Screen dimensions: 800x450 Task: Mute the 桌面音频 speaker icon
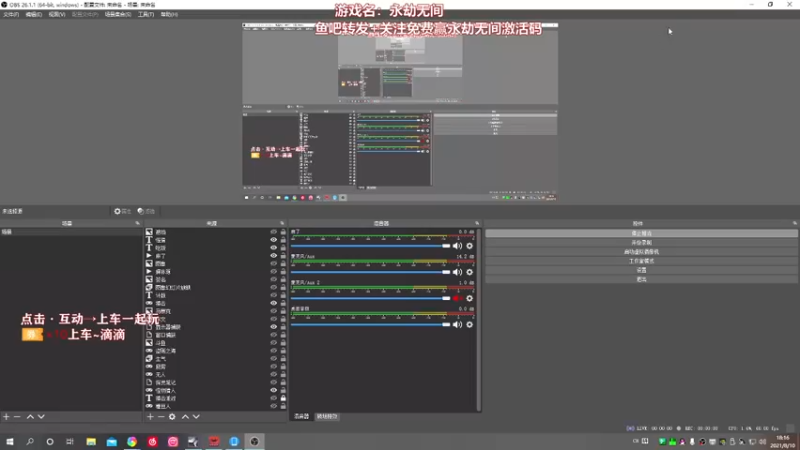(x=457, y=324)
